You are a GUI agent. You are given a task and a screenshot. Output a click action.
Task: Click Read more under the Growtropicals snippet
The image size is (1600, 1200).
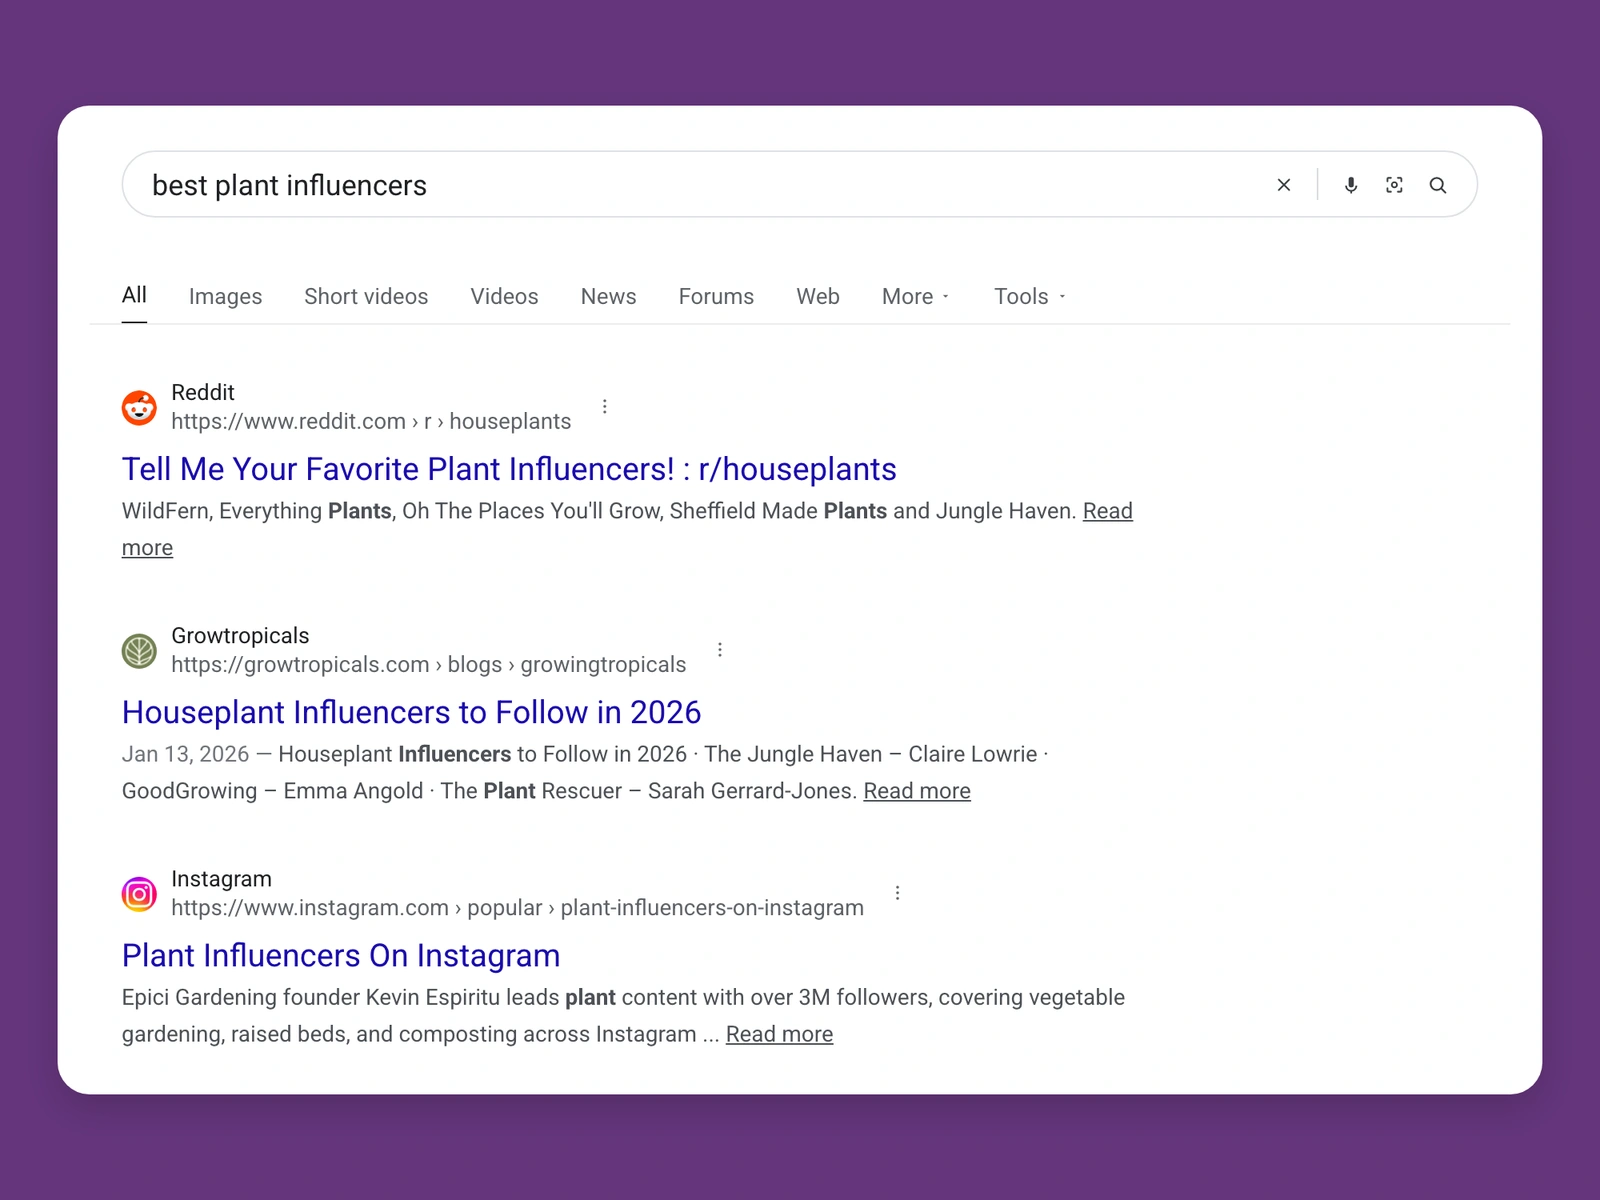pyautogui.click(x=917, y=791)
